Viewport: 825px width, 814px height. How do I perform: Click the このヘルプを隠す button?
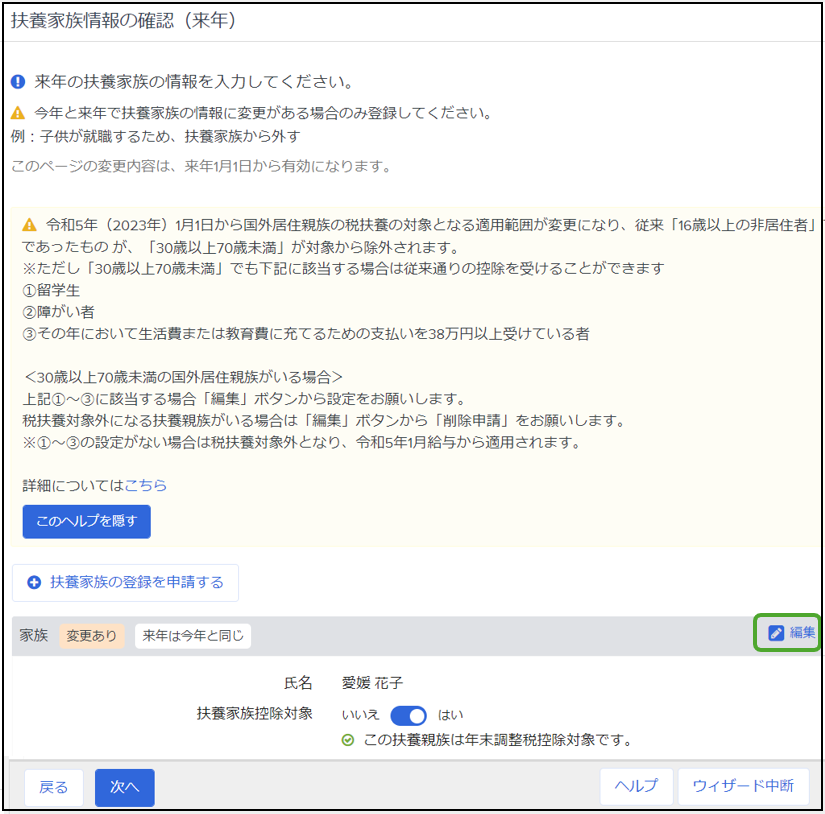click(x=87, y=521)
